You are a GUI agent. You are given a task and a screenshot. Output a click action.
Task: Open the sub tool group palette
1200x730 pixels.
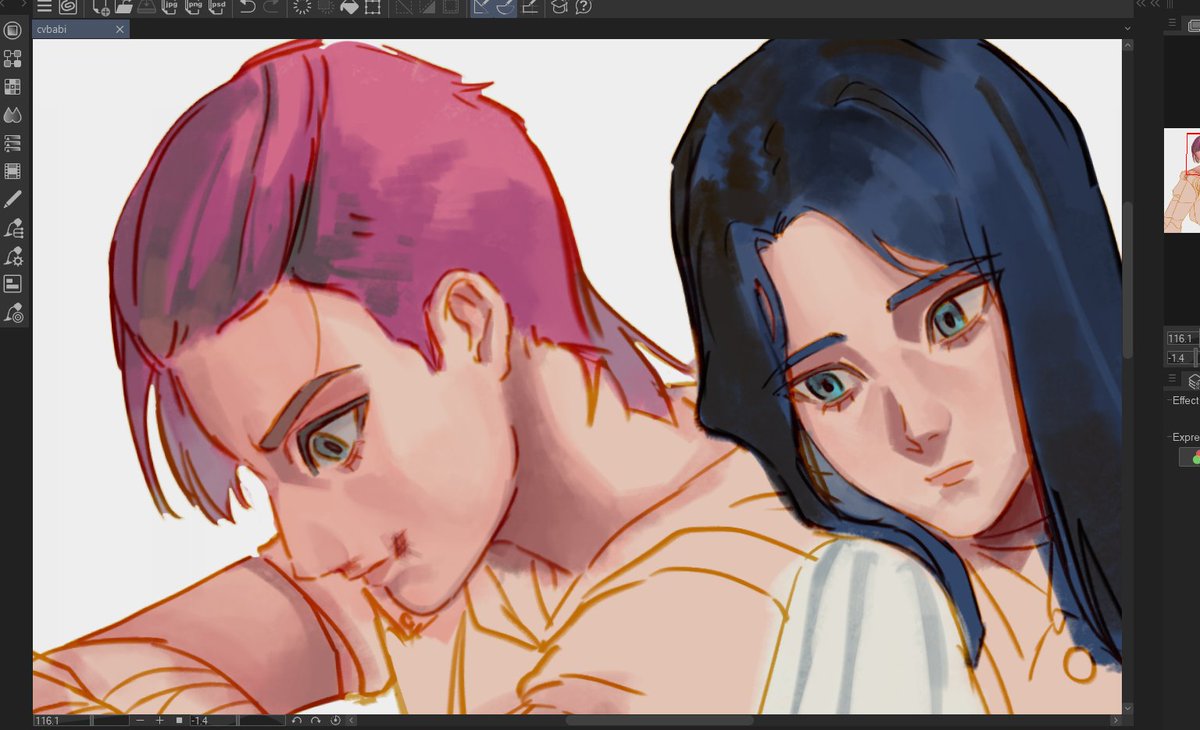click(12, 59)
